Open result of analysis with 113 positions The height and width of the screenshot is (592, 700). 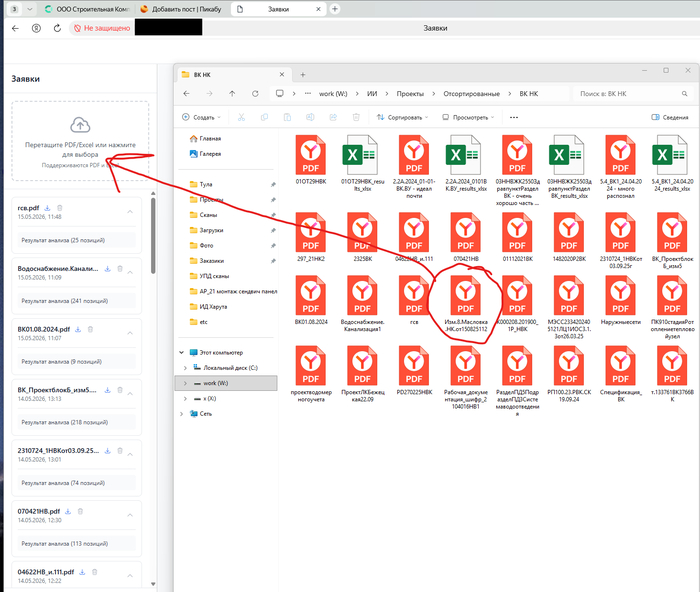point(76,544)
